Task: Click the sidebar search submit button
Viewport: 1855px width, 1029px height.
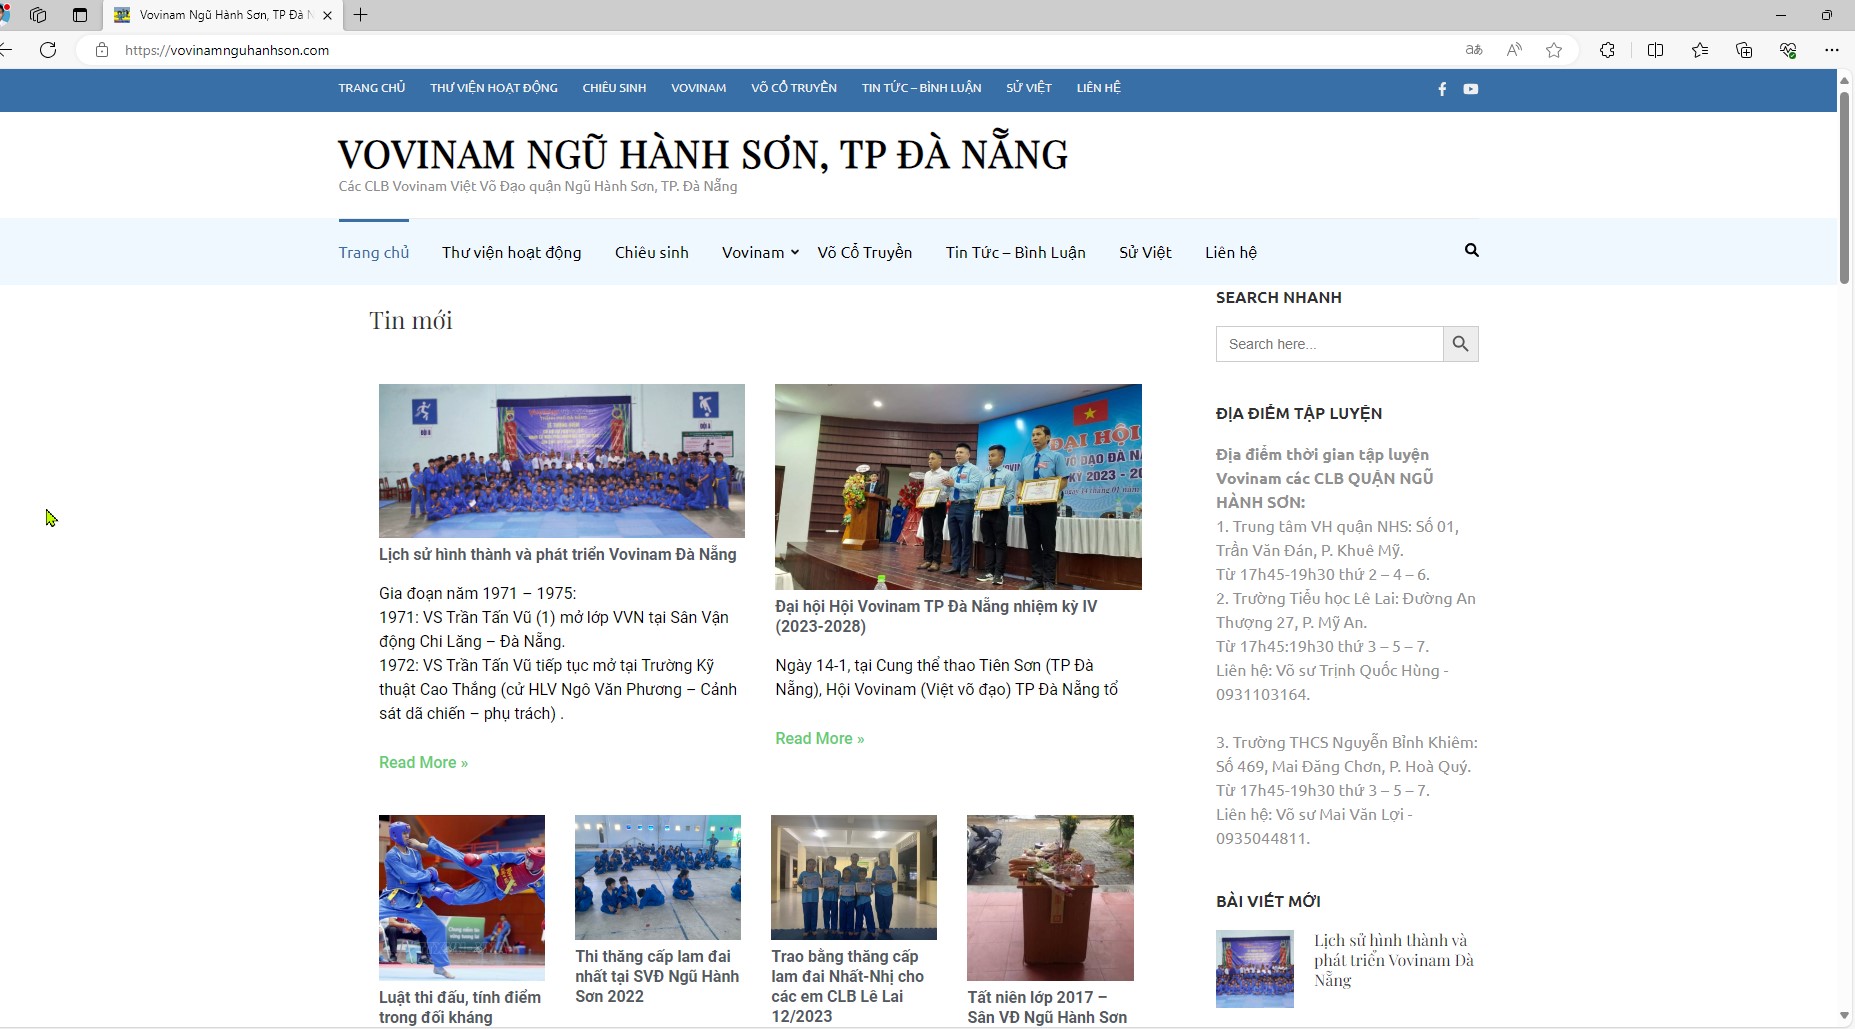Action: click(1461, 344)
